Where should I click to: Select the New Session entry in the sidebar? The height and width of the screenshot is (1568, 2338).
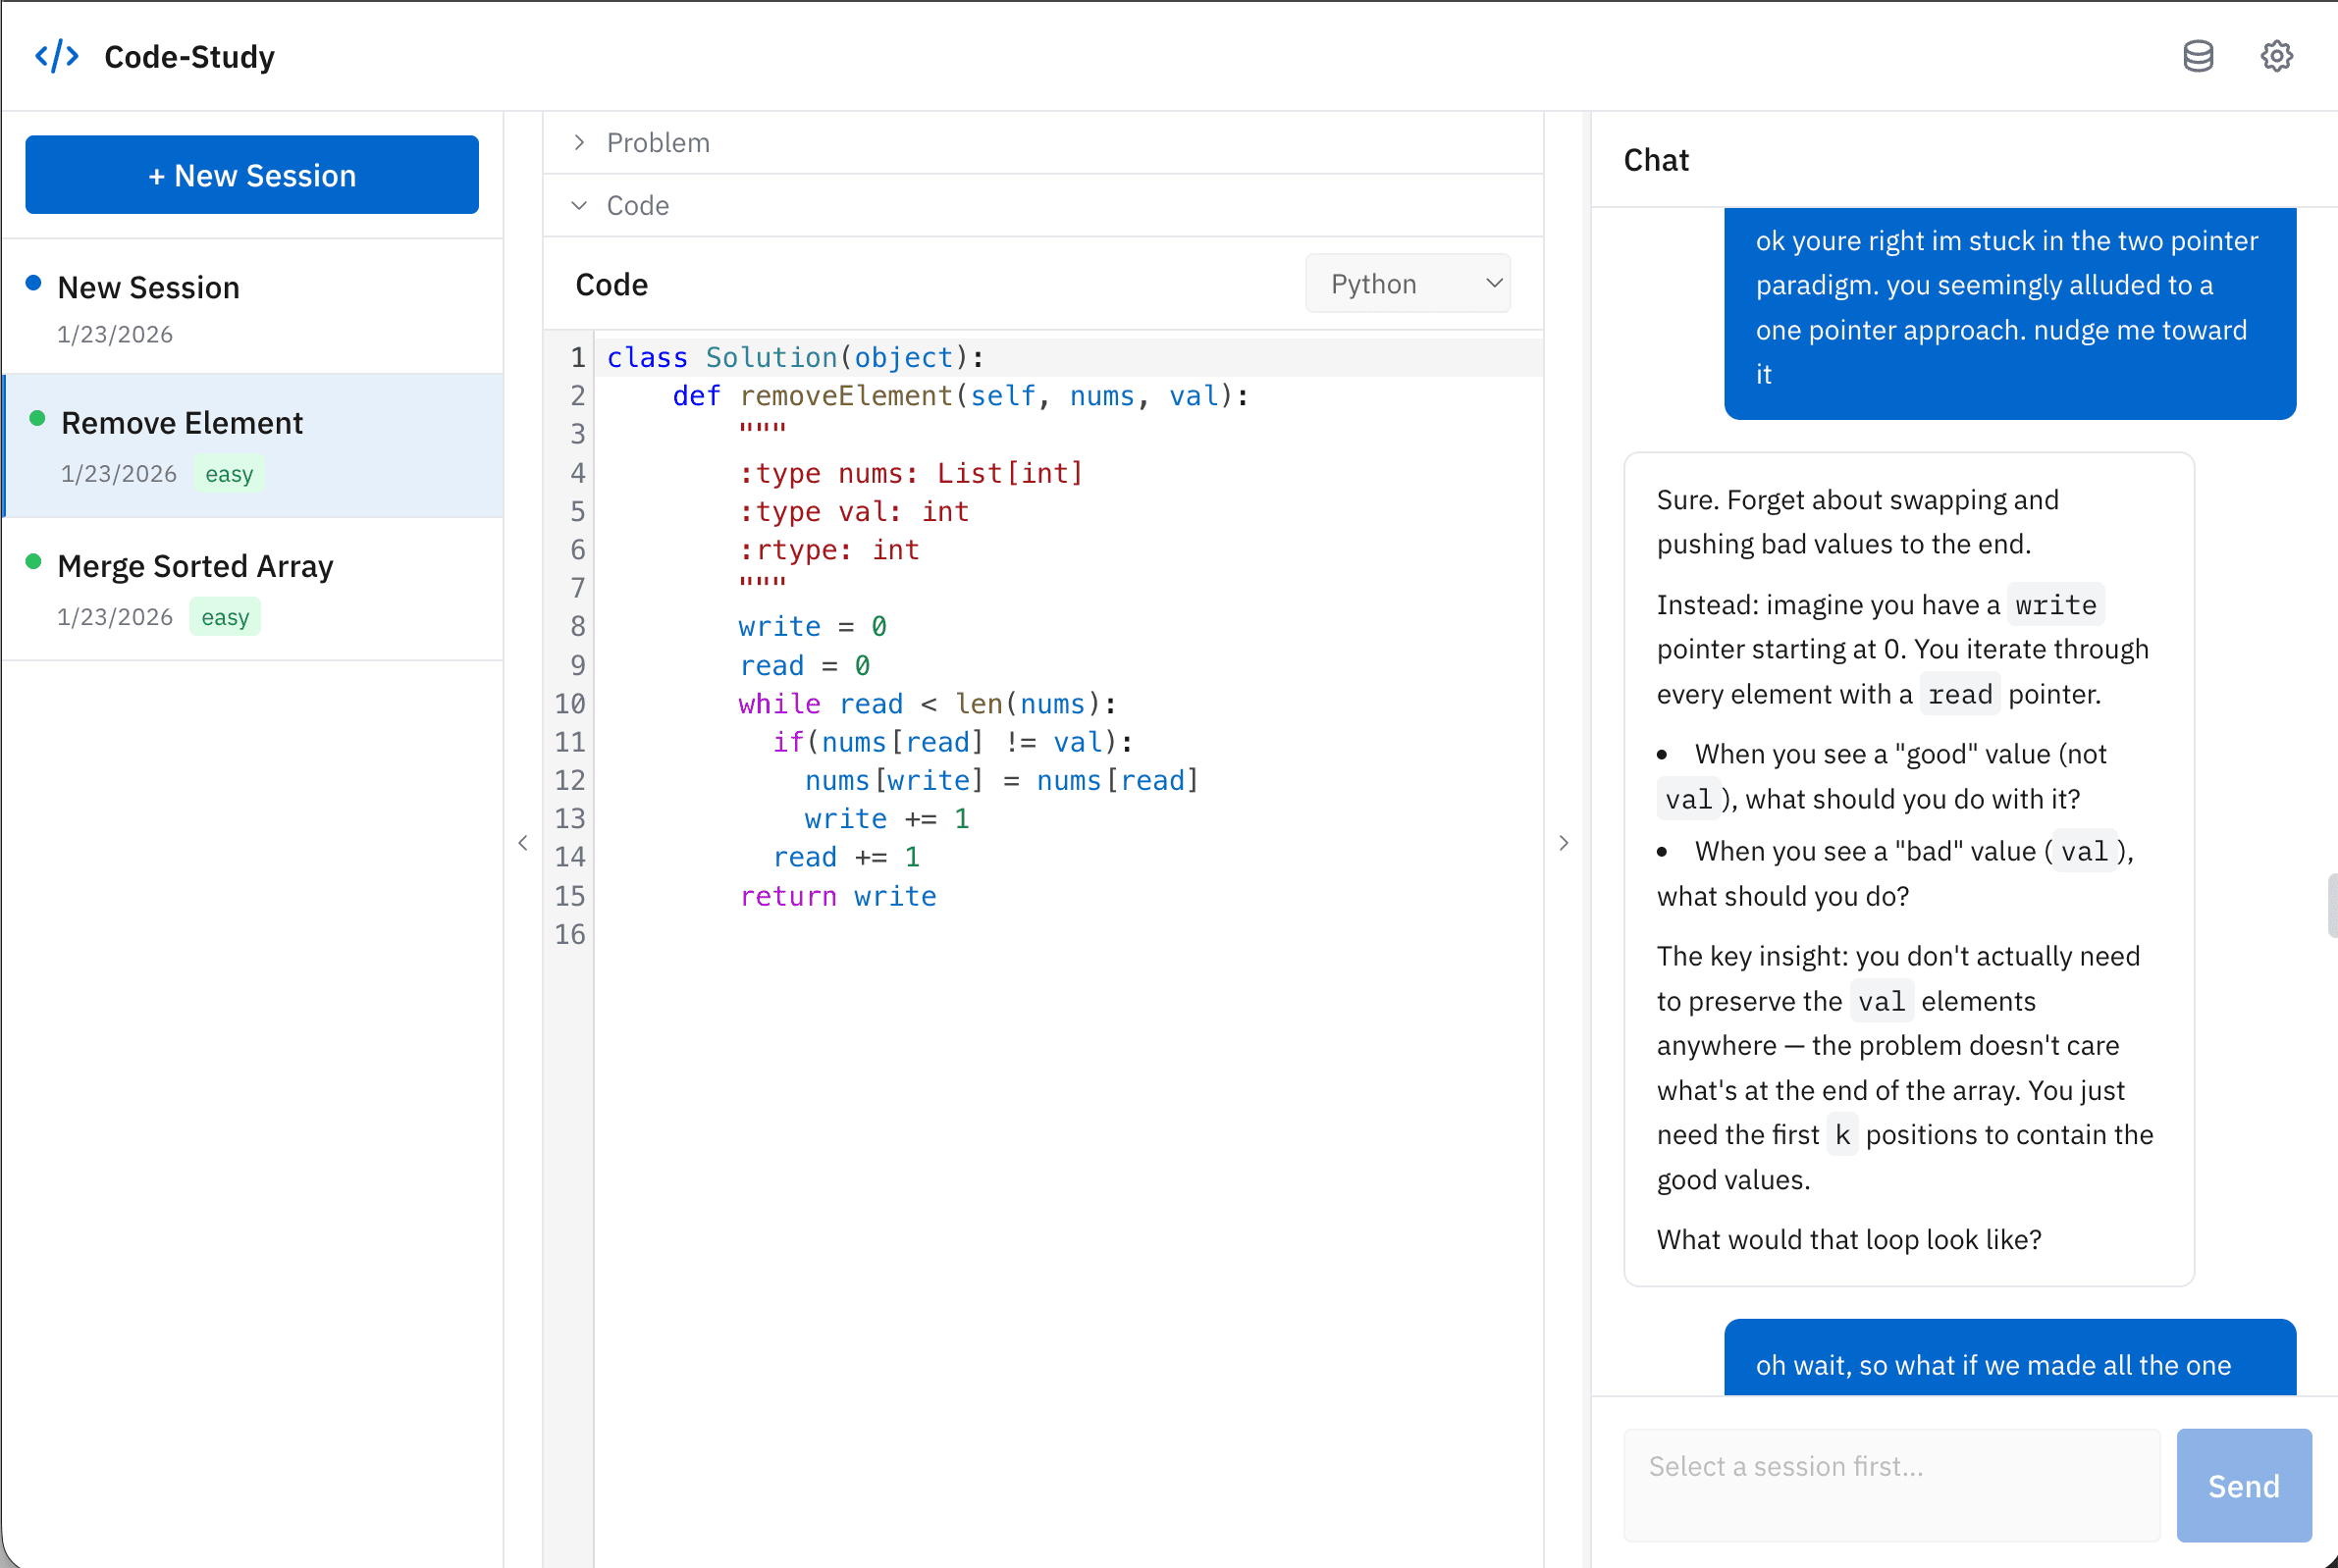148,287
